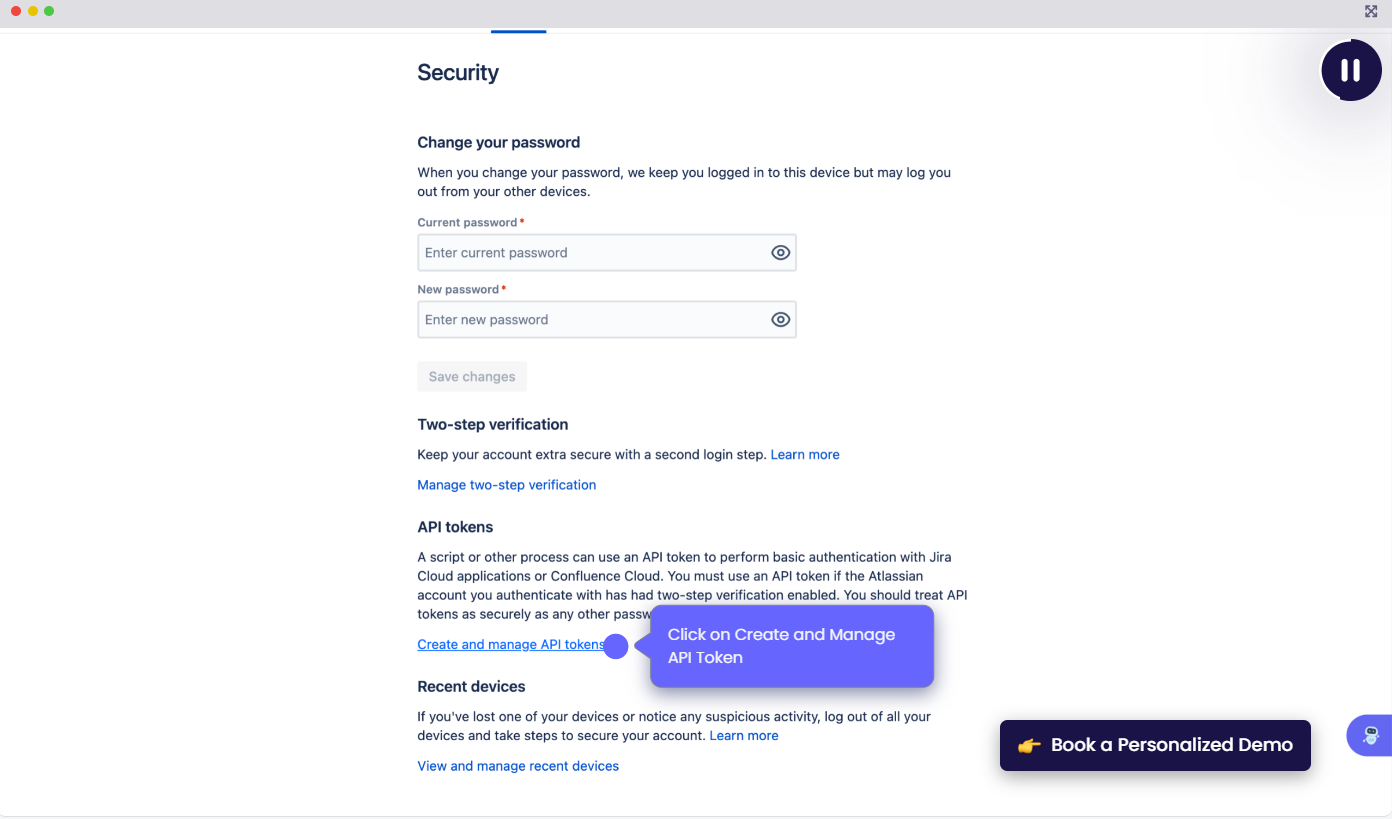The height and width of the screenshot is (819, 1392).
Task: Click Book a Personalized Demo label
Action: (1171, 745)
